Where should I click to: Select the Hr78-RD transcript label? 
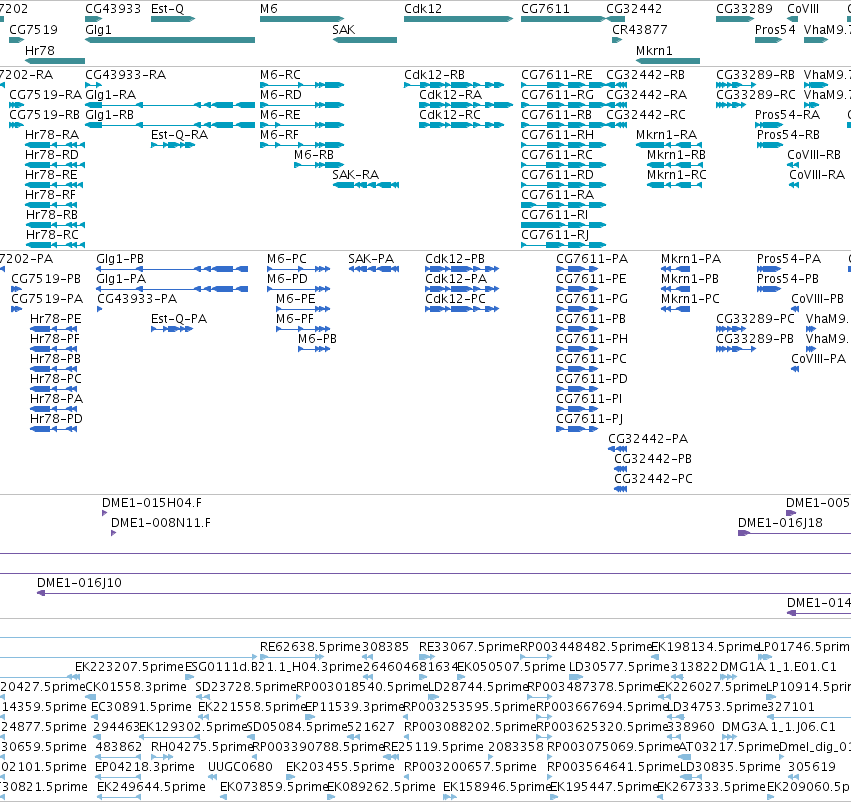click(52, 155)
